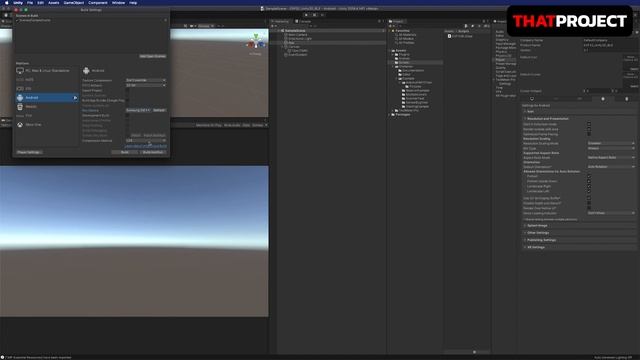Image resolution: width=640 pixels, height=360 pixels.
Task: Select the Android platform row
Action: coord(47,98)
